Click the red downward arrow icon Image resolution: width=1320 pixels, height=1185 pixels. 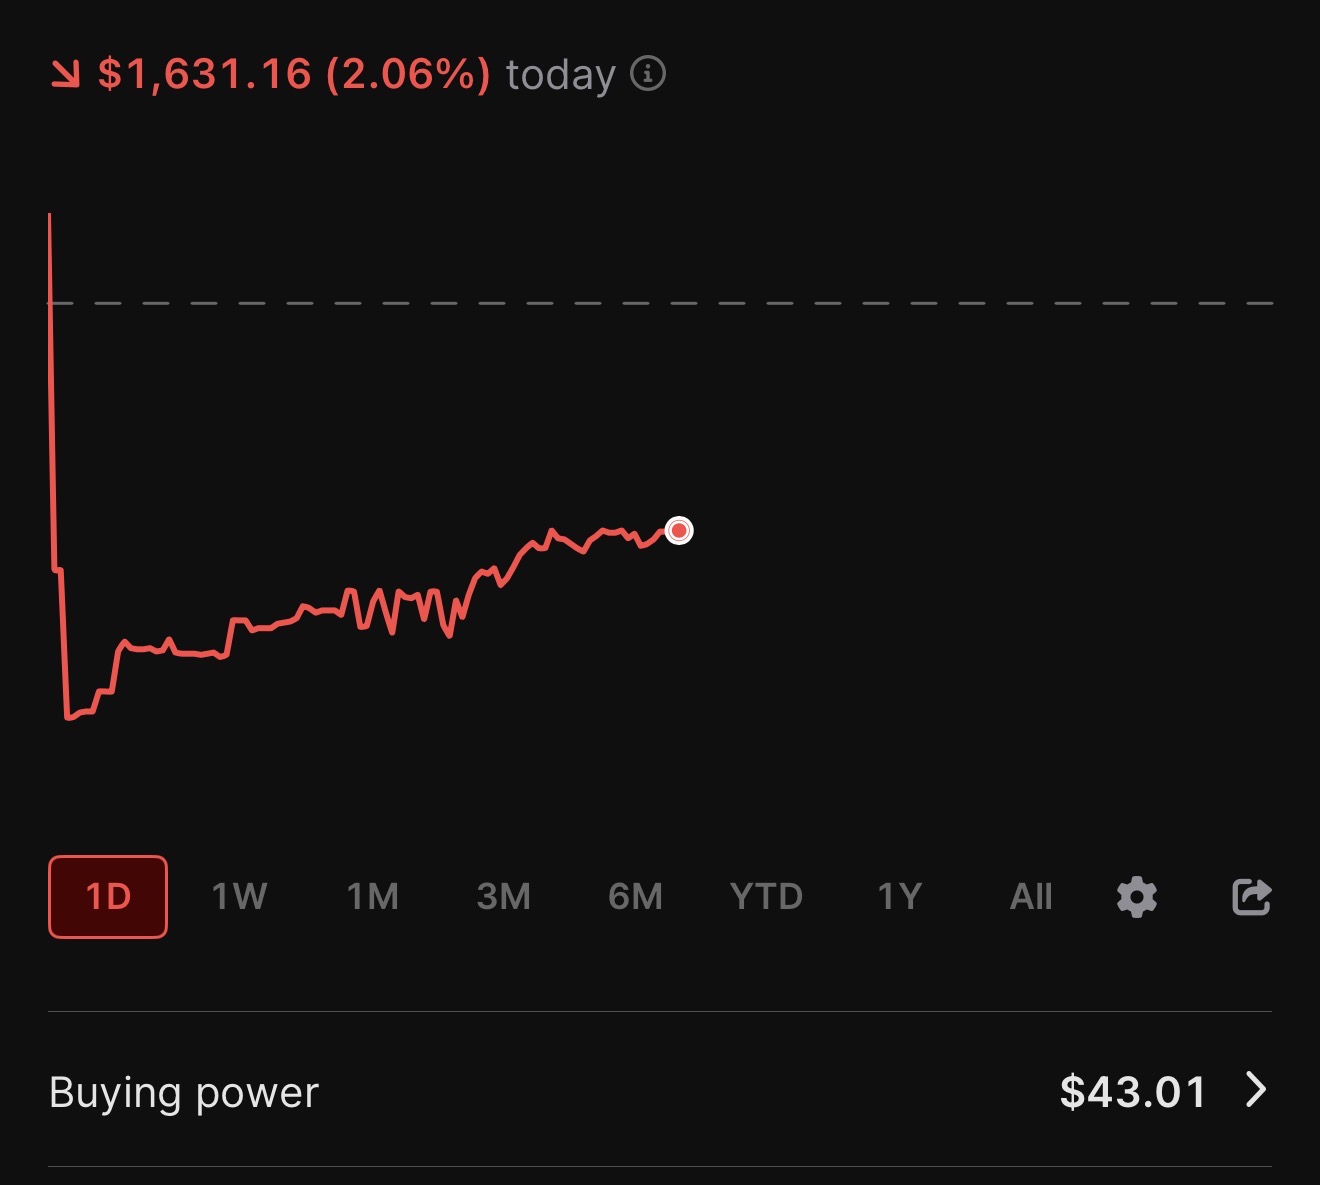click(x=65, y=74)
